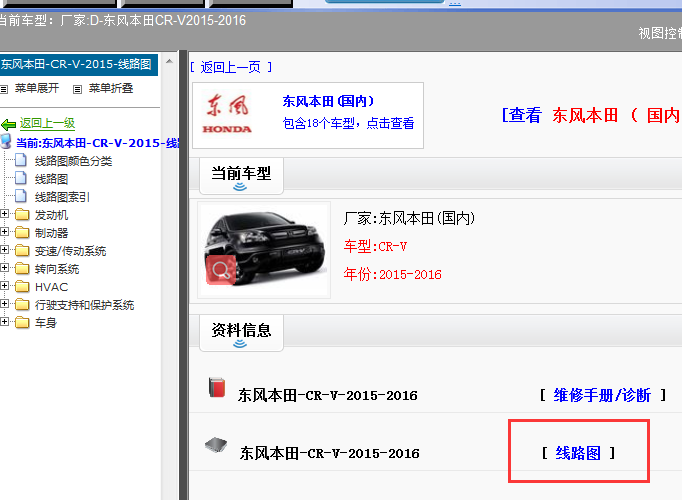Expand the 发动机 tree node

(4, 214)
